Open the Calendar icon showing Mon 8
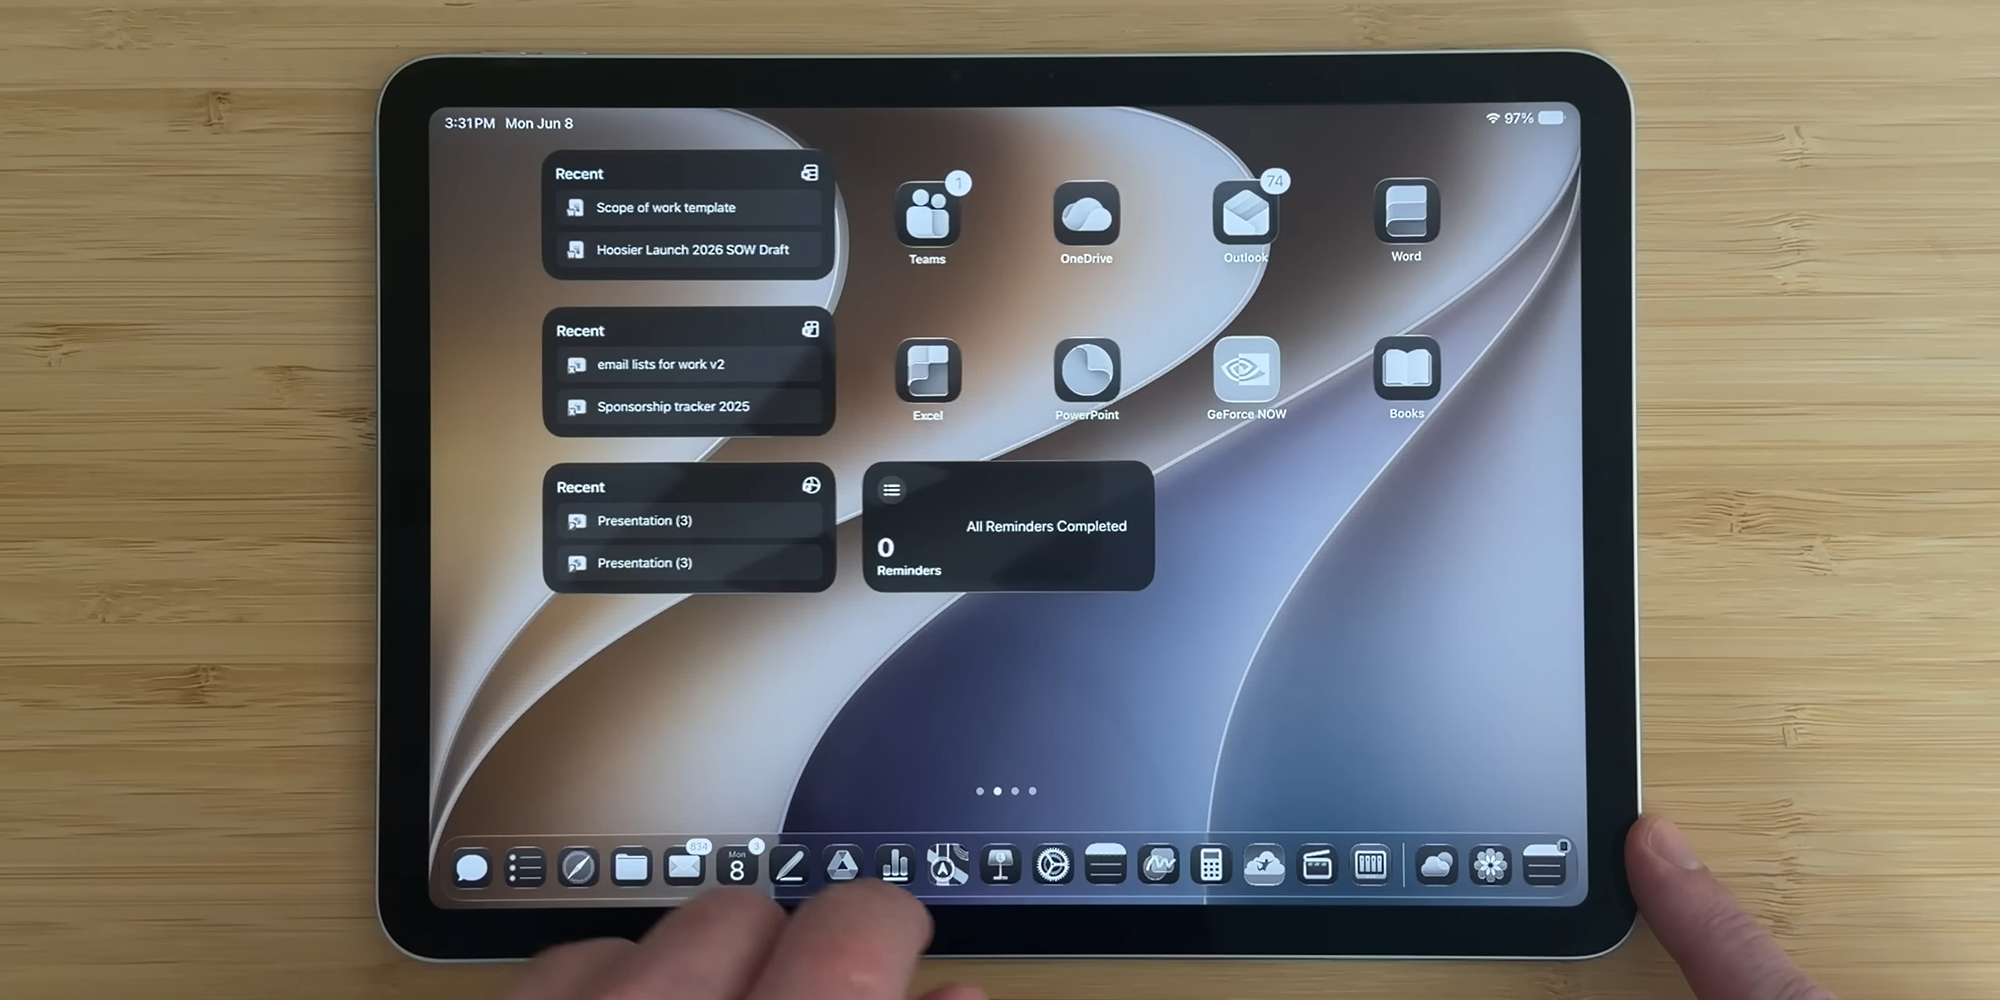This screenshot has height=1000, width=2000. (737, 866)
